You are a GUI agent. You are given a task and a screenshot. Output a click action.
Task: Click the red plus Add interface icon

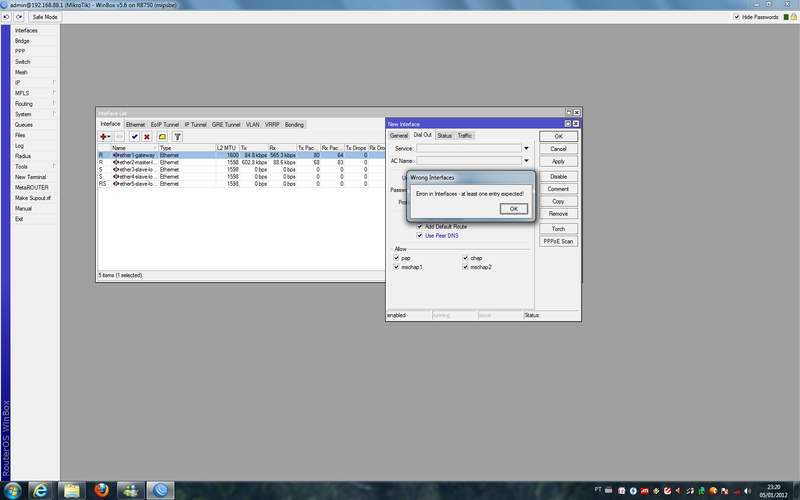coord(105,137)
